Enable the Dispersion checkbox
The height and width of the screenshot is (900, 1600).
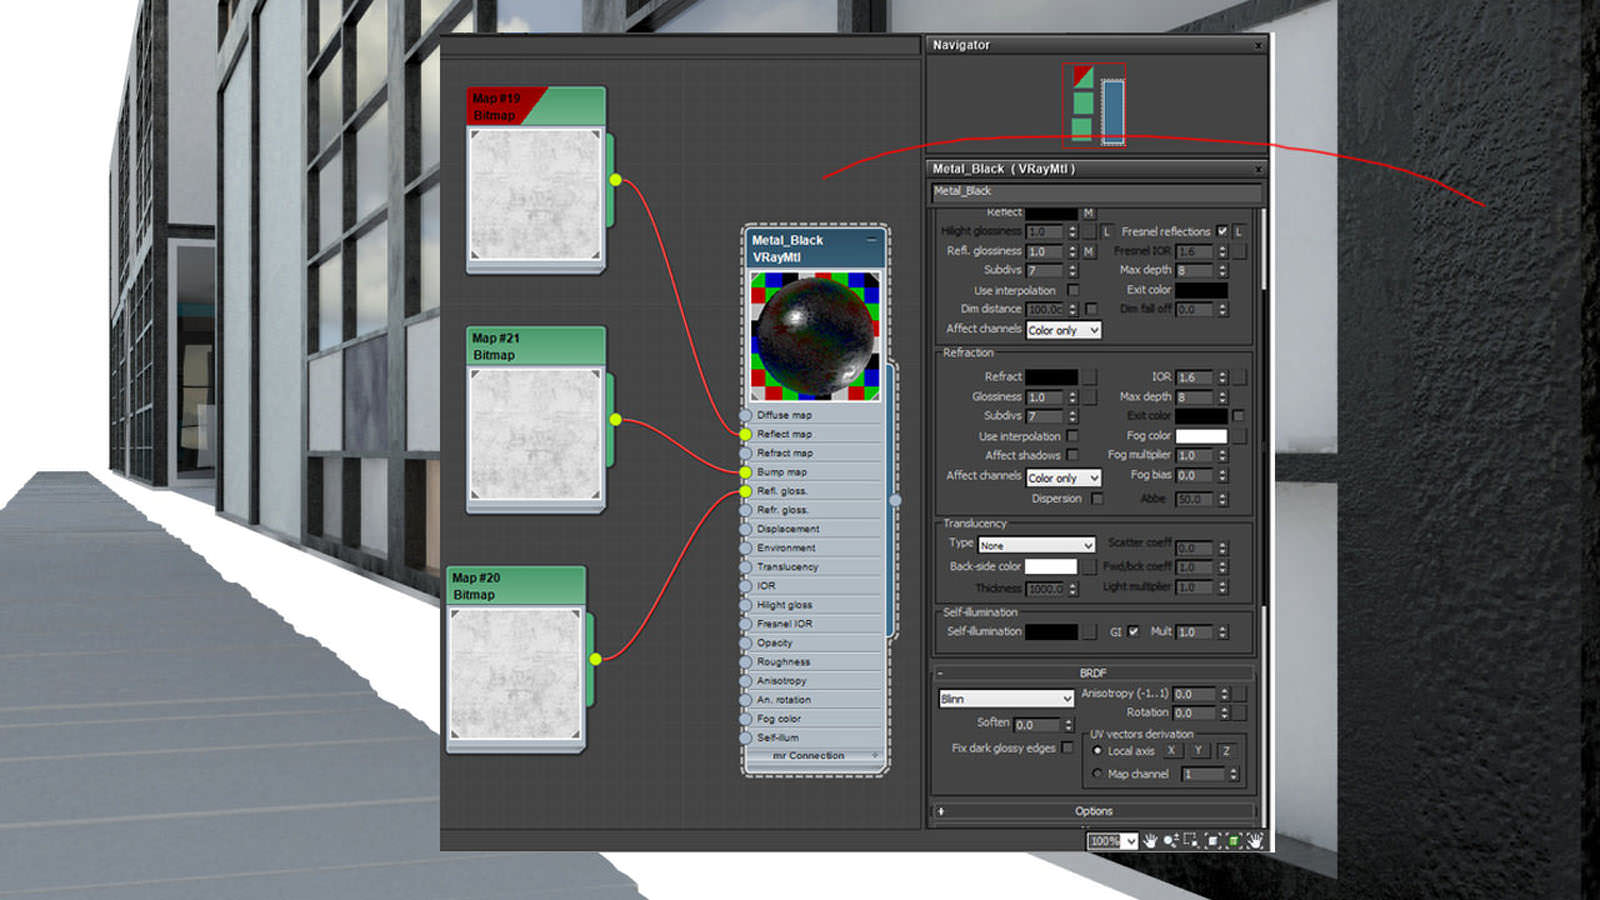(x=1097, y=498)
